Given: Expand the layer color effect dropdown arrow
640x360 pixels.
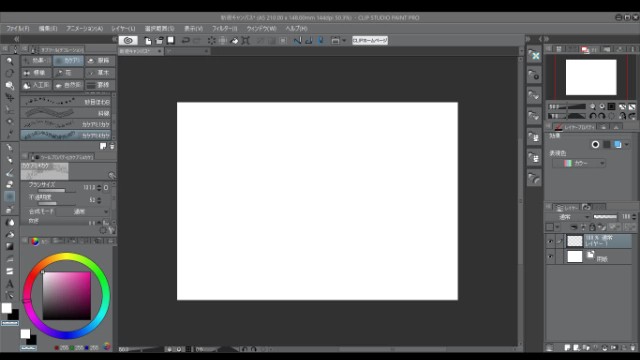Looking at the screenshot, I should click(627, 144).
